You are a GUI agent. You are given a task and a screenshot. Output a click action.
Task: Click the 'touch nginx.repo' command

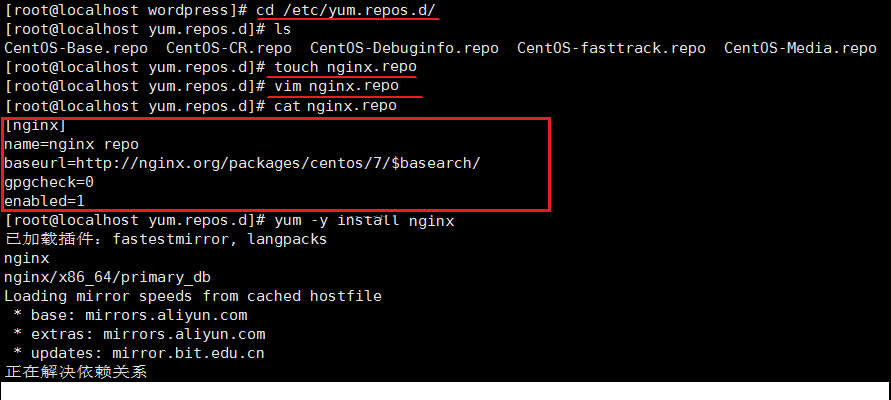[345, 67]
